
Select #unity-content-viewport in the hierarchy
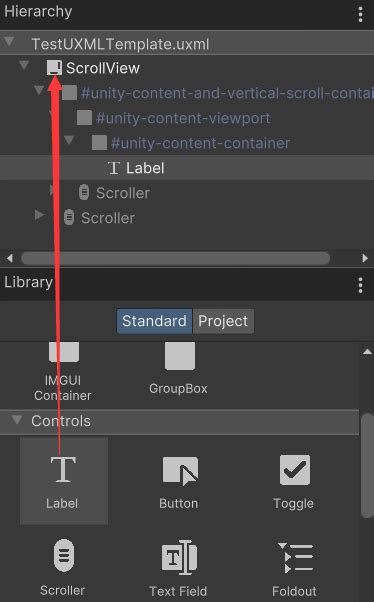tap(183, 118)
